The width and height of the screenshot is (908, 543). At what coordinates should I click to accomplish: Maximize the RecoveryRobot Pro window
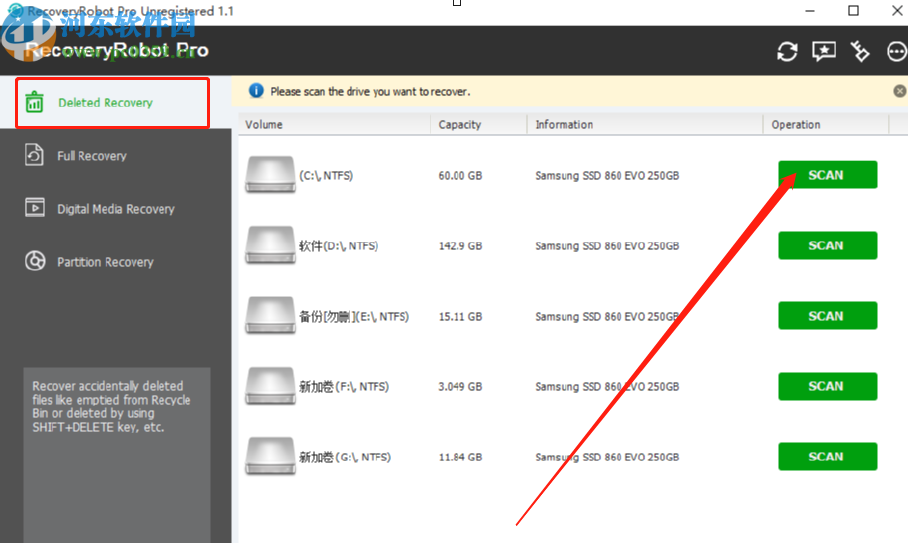click(854, 11)
